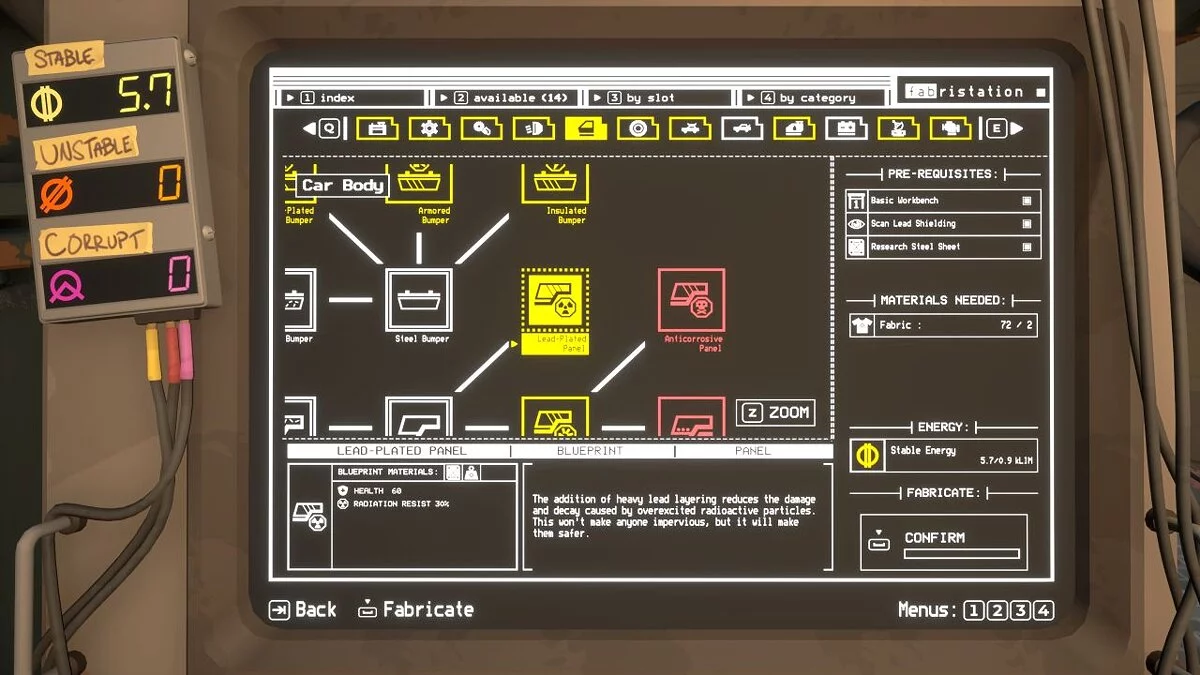Click the square indicator beside fabristation title
Screen dimensions: 1200x675
coord(1040,92)
